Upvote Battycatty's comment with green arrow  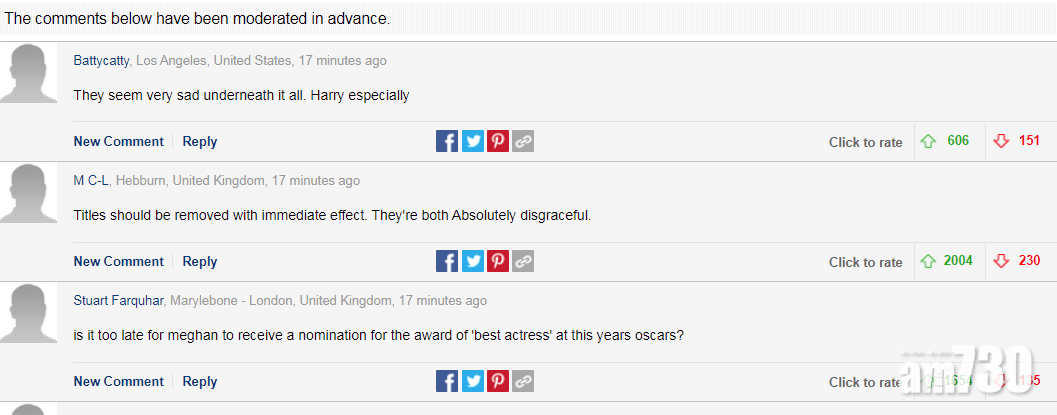point(927,141)
